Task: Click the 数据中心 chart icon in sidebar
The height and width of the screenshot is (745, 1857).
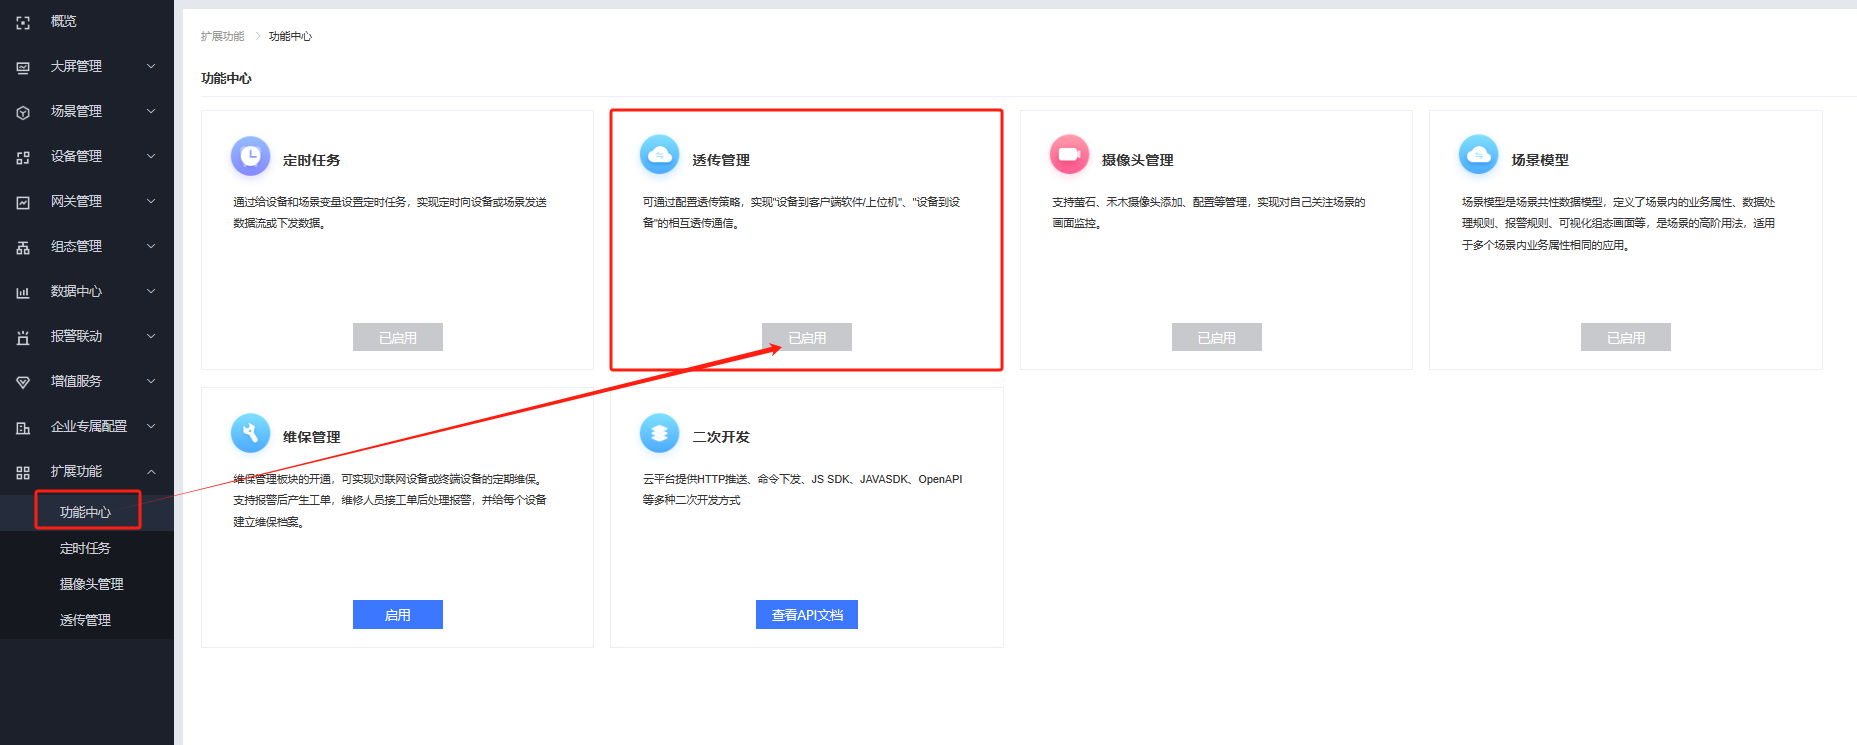Action: (x=23, y=292)
